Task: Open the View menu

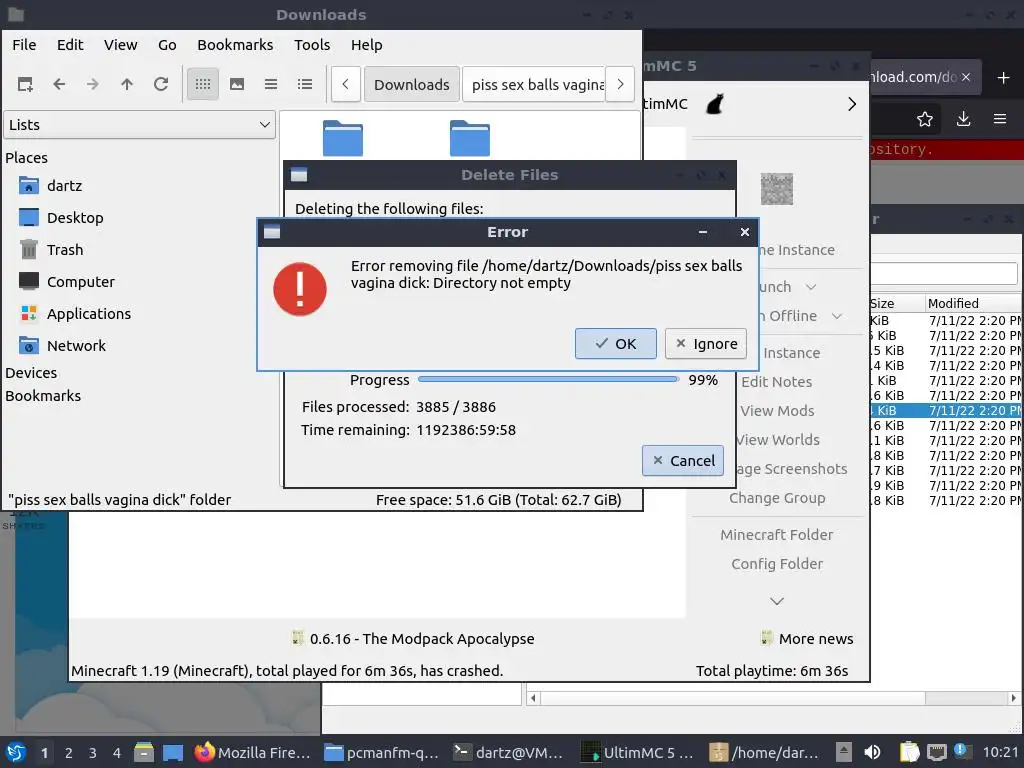Action: [x=120, y=45]
